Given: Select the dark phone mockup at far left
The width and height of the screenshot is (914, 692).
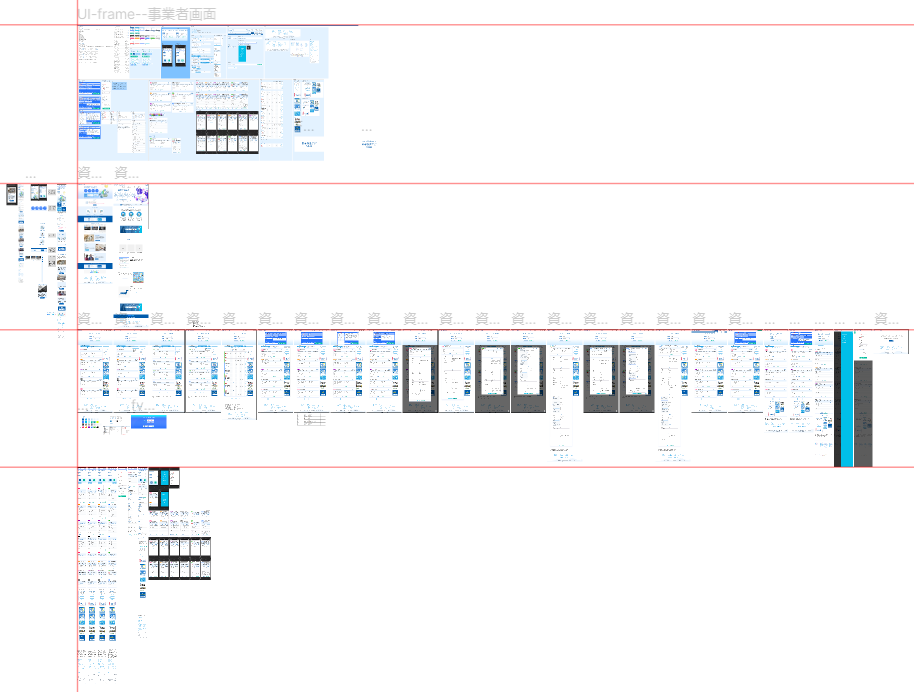Looking at the screenshot, I should [x=12, y=195].
